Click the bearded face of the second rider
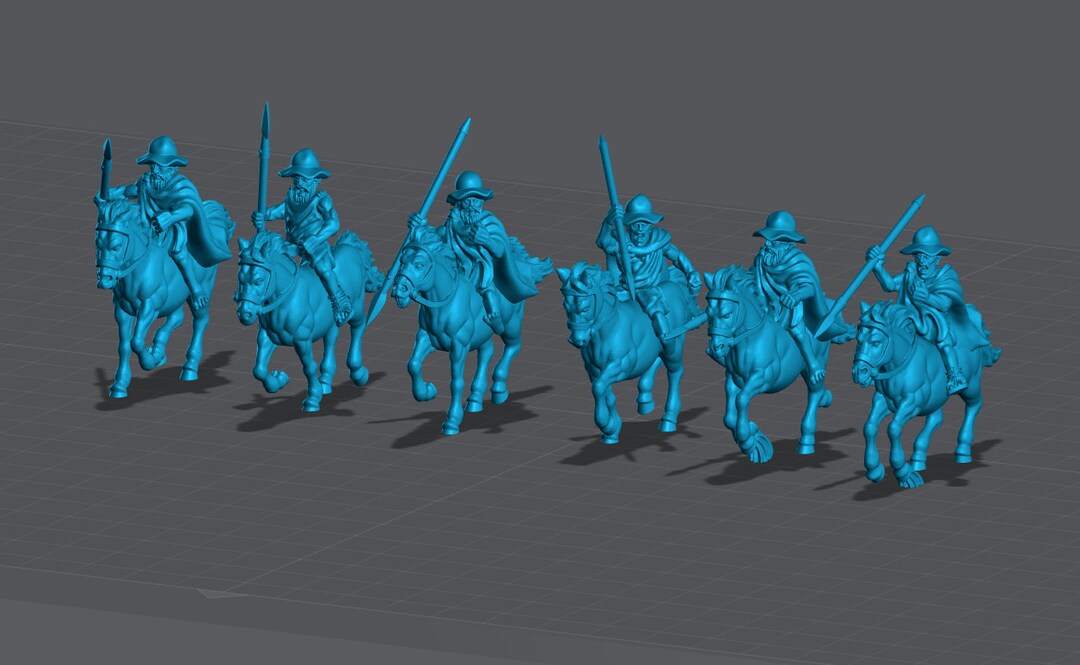This screenshot has width=1080, height=665. [x=300, y=190]
